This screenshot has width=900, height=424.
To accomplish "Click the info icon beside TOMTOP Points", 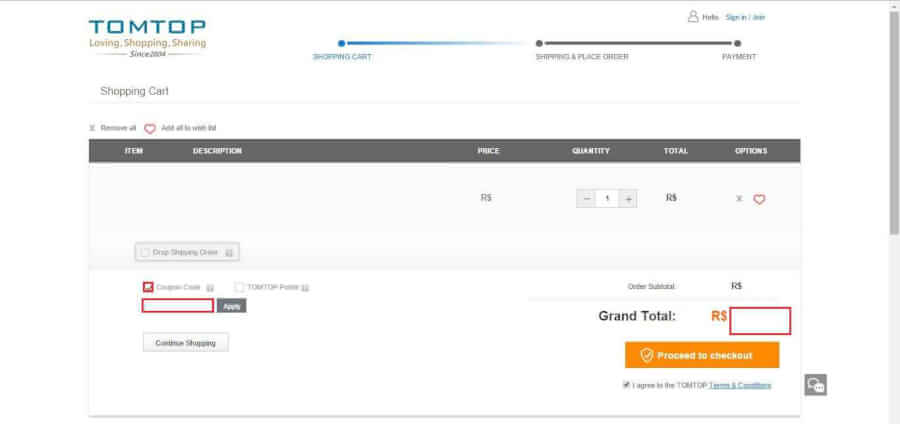I will [305, 288].
